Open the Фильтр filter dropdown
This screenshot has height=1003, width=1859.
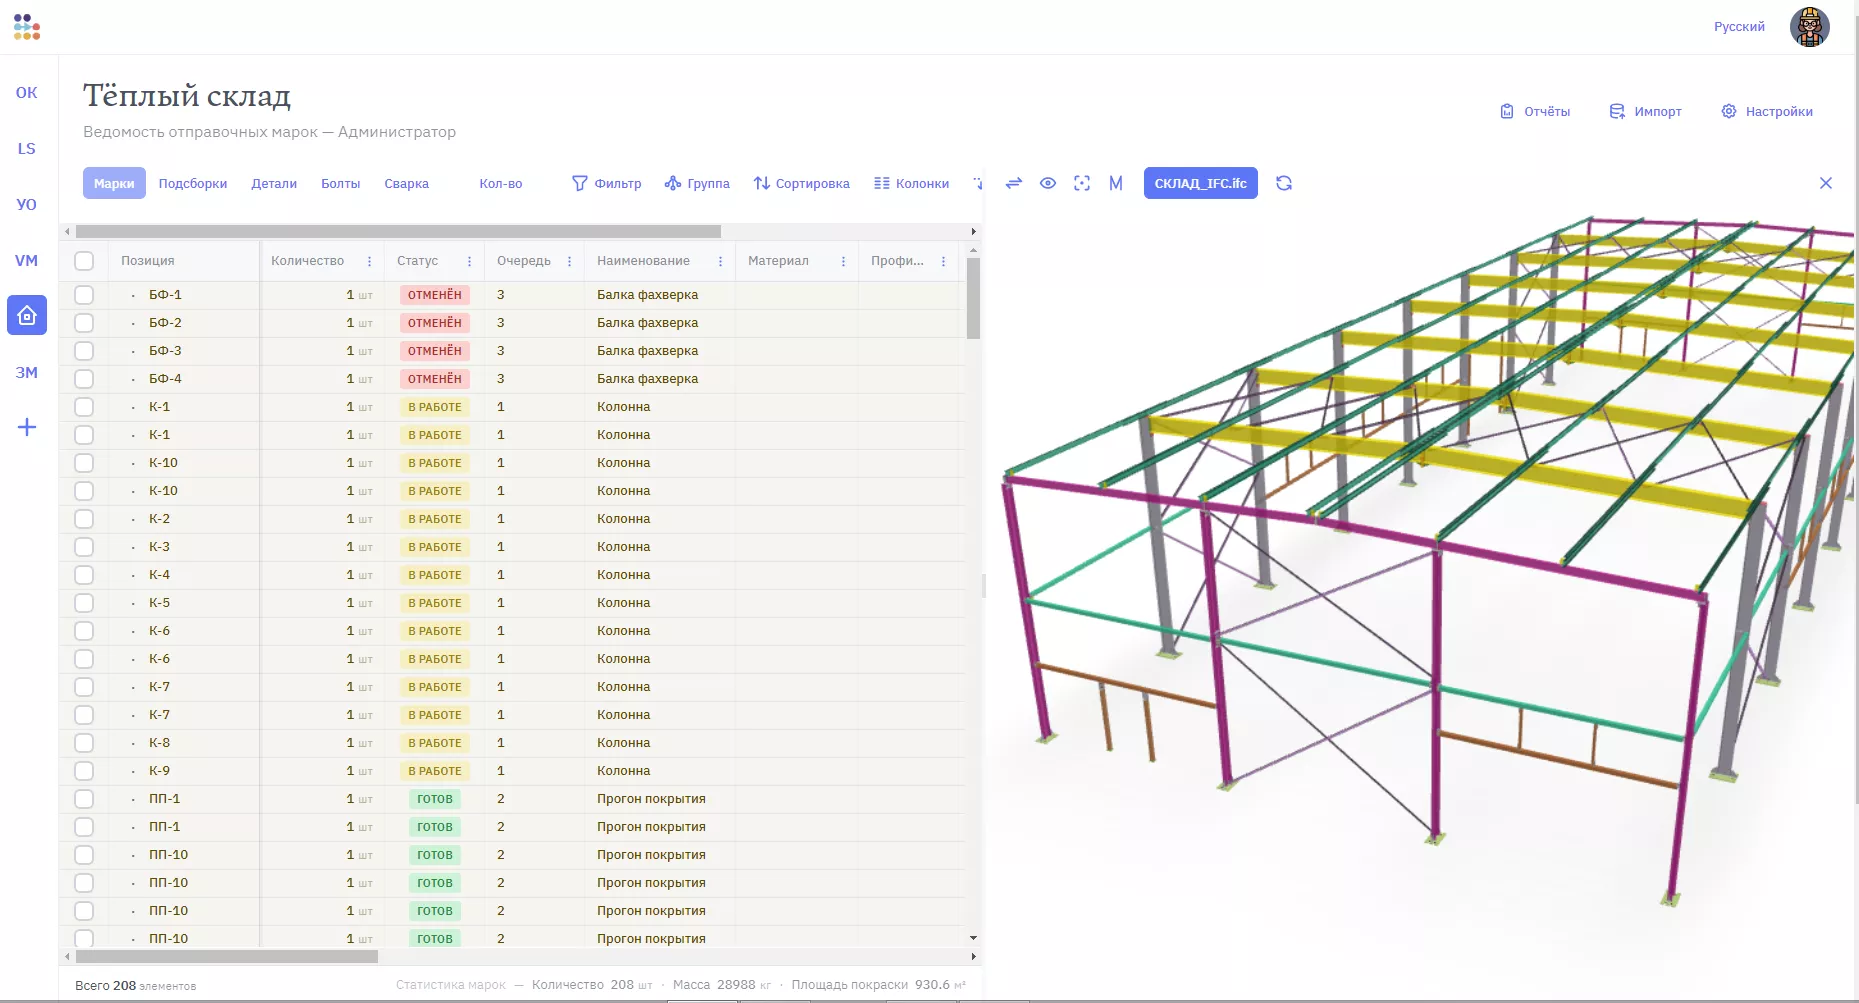coord(607,183)
